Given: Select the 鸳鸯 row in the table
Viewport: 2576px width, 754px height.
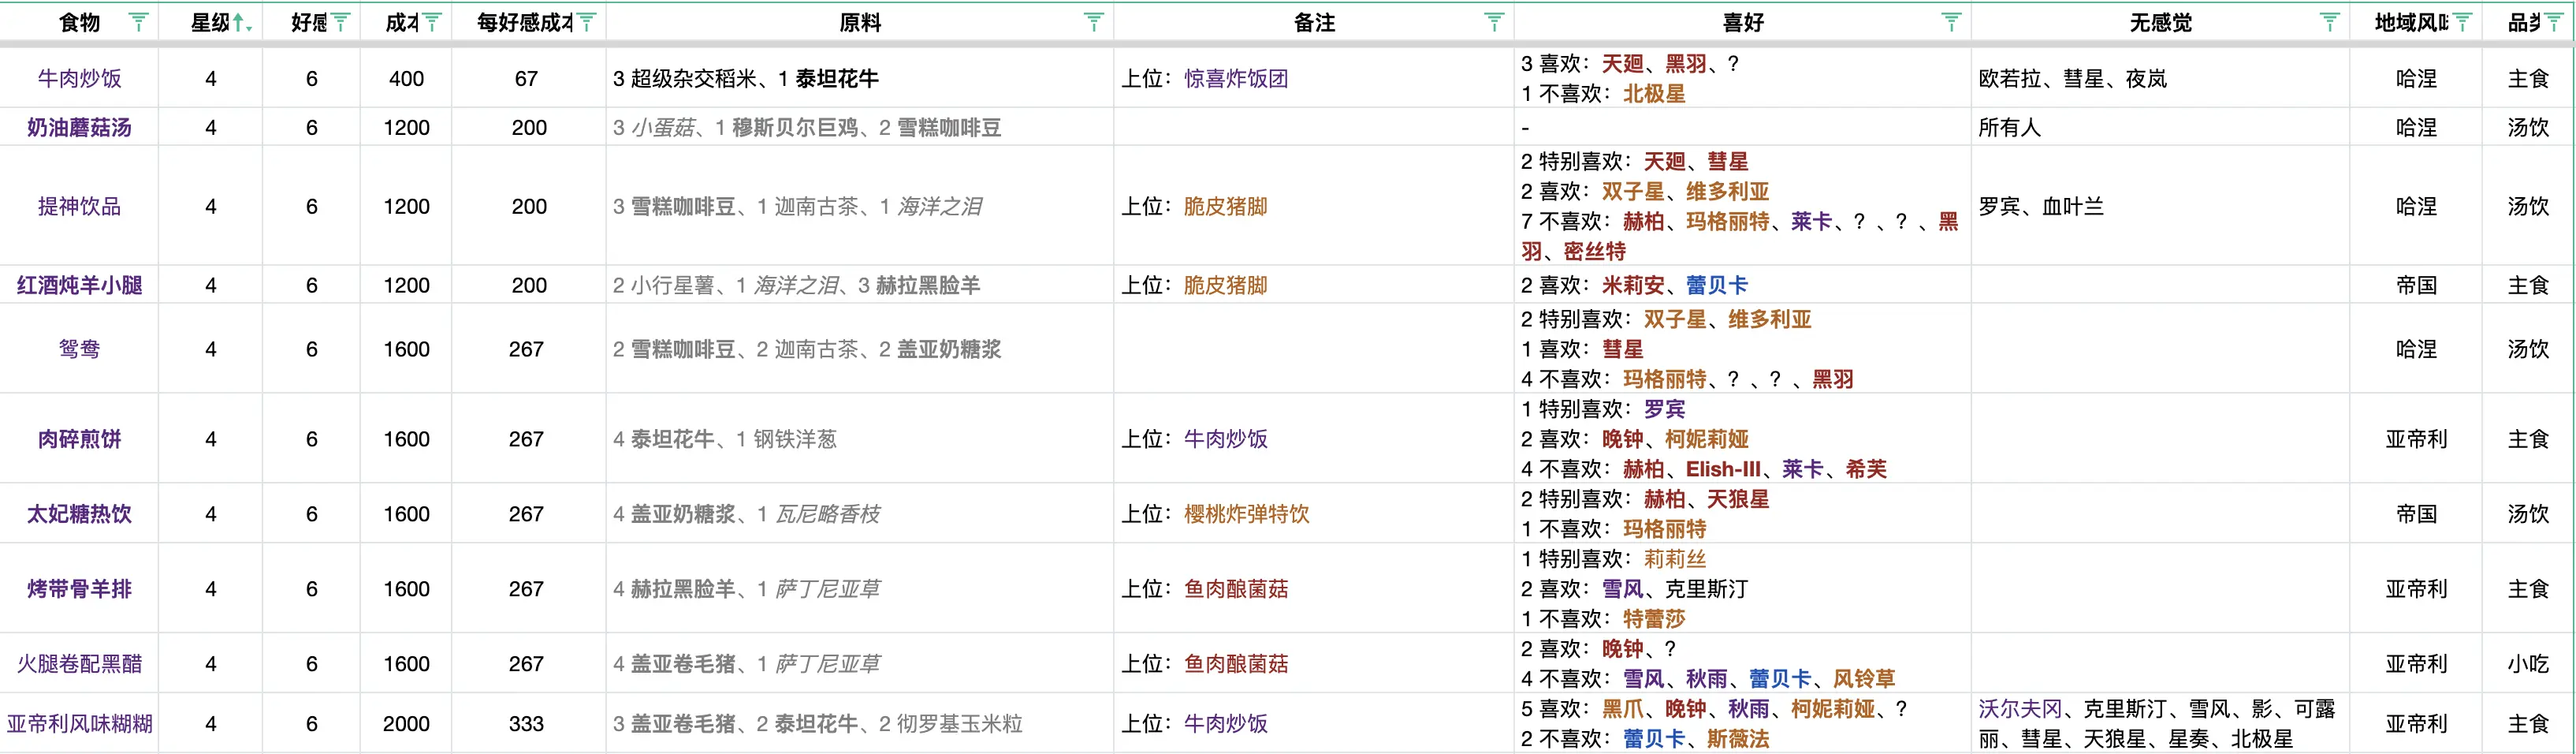Looking at the screenshot, I should pyautogui.click(x=80, y=348).
